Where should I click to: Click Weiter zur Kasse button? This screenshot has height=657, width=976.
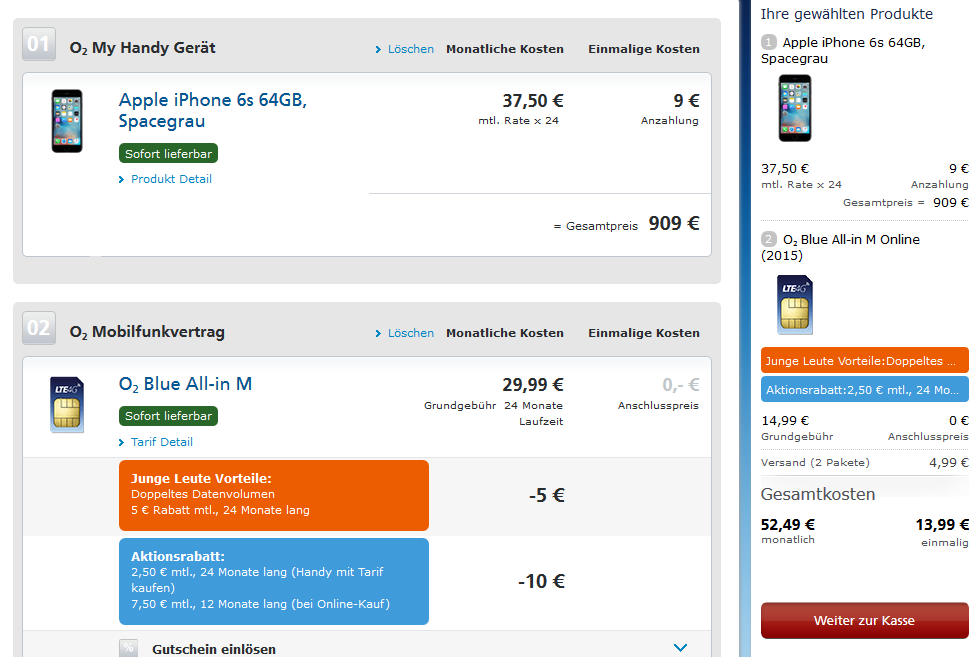[865, 620]
